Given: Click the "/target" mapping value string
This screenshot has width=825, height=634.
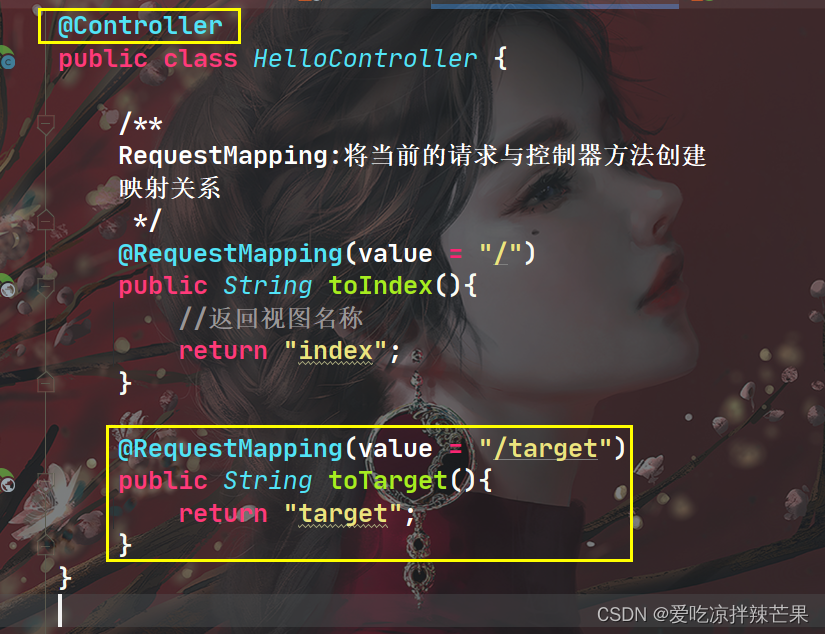Looking at the screenshot, I should click(x=545, y=449).
